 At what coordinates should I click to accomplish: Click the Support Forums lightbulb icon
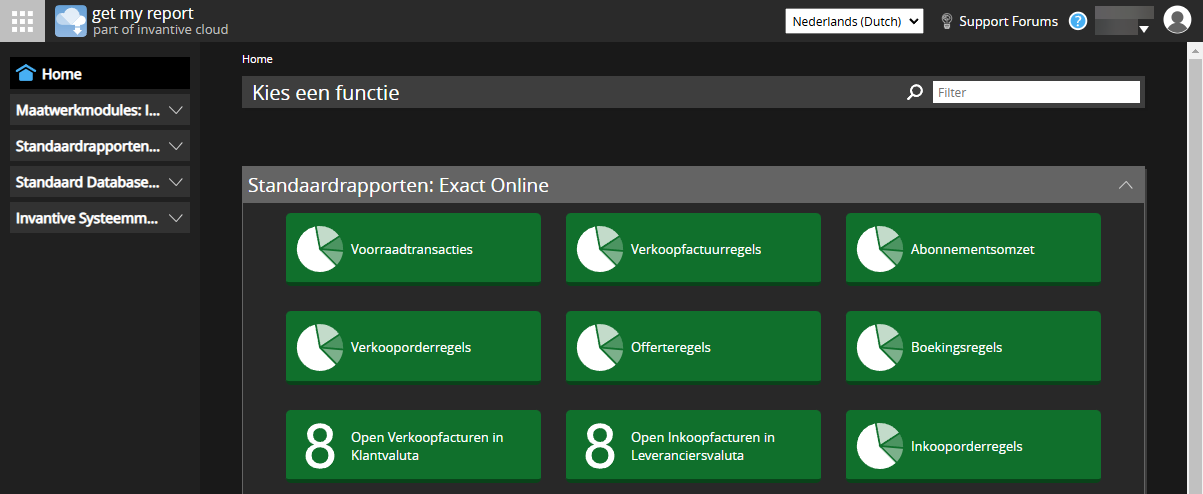(946, 21)
